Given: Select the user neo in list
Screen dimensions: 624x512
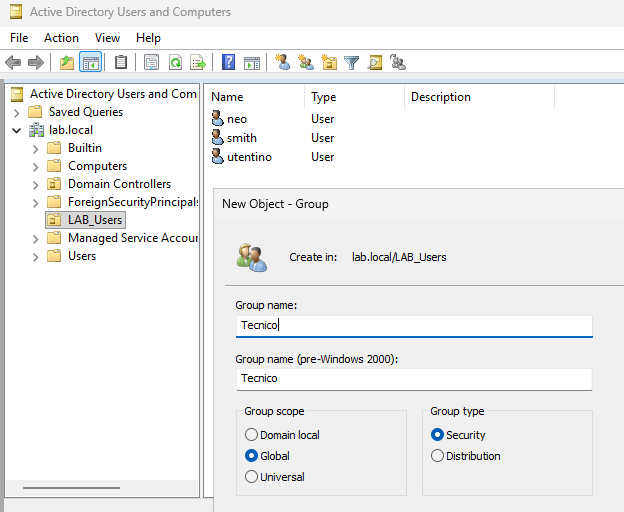Looking at the screenshot, I should pos(236,119).
